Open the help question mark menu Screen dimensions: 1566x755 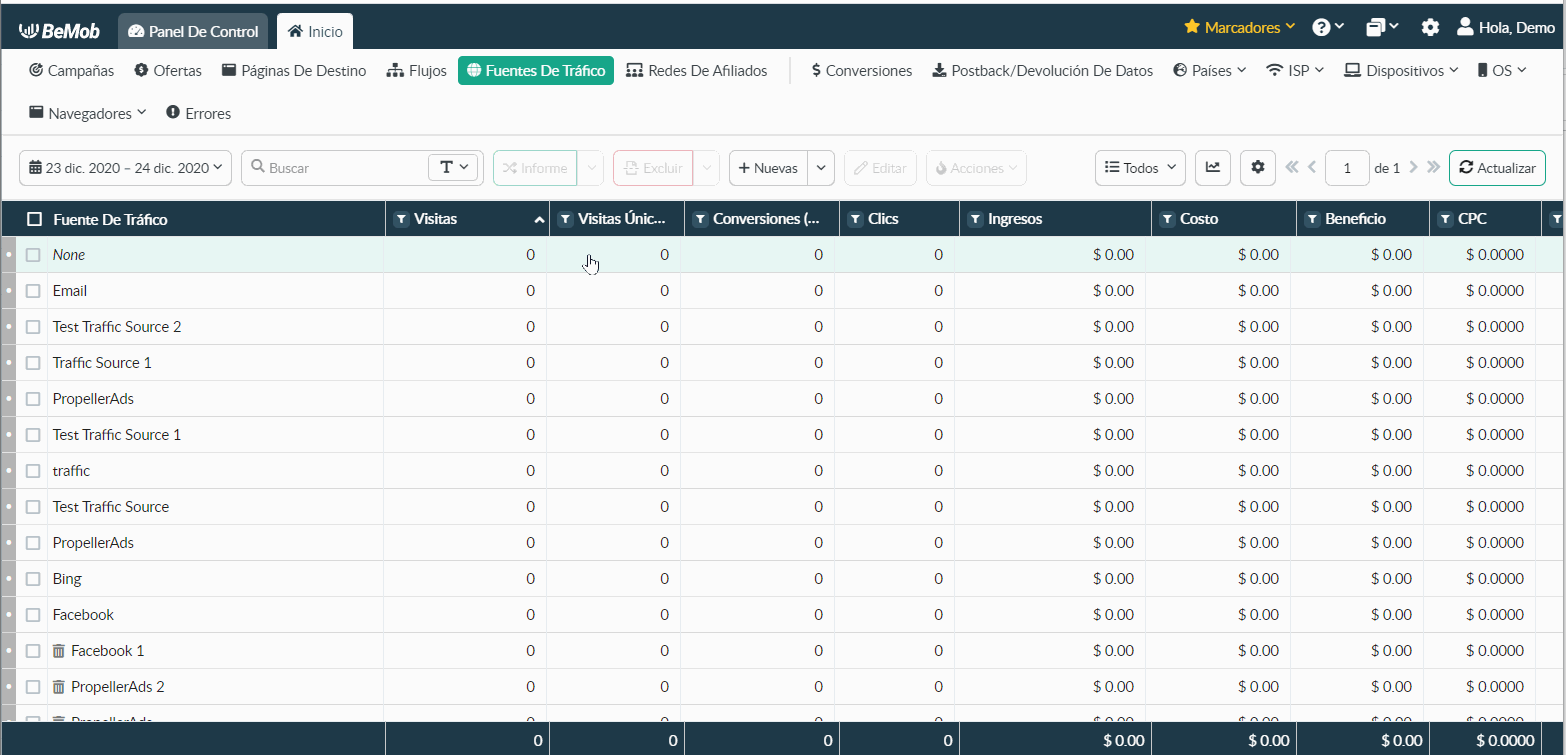tap(1329, 28)
